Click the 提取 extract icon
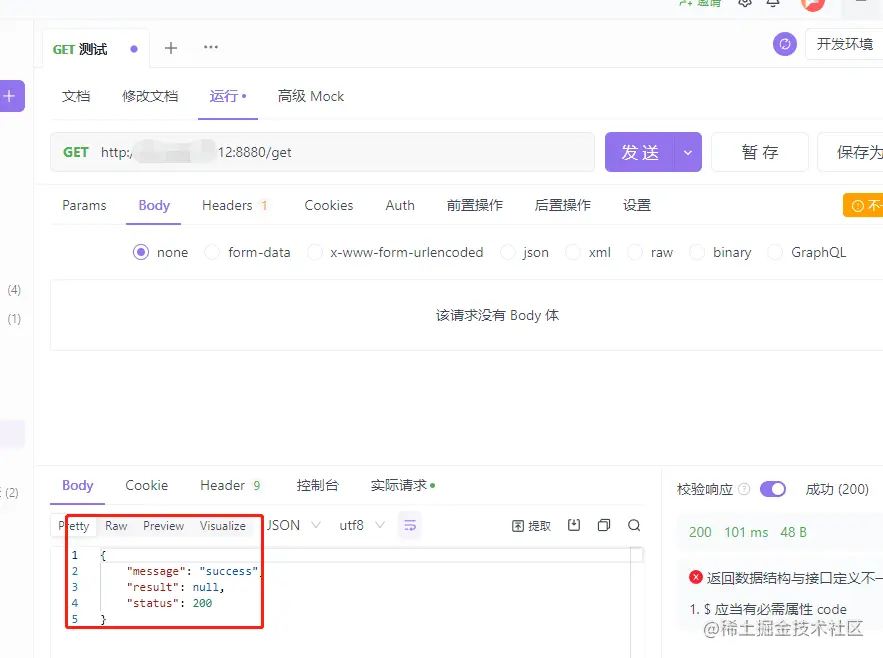883x658 pixels. click(531, 526)
